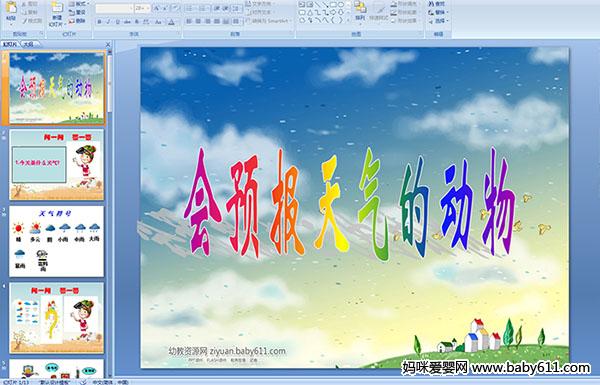Apply bullets with the Bullets icon
The height and width of the screenshot is (385, 600).
tap(190, 8)
